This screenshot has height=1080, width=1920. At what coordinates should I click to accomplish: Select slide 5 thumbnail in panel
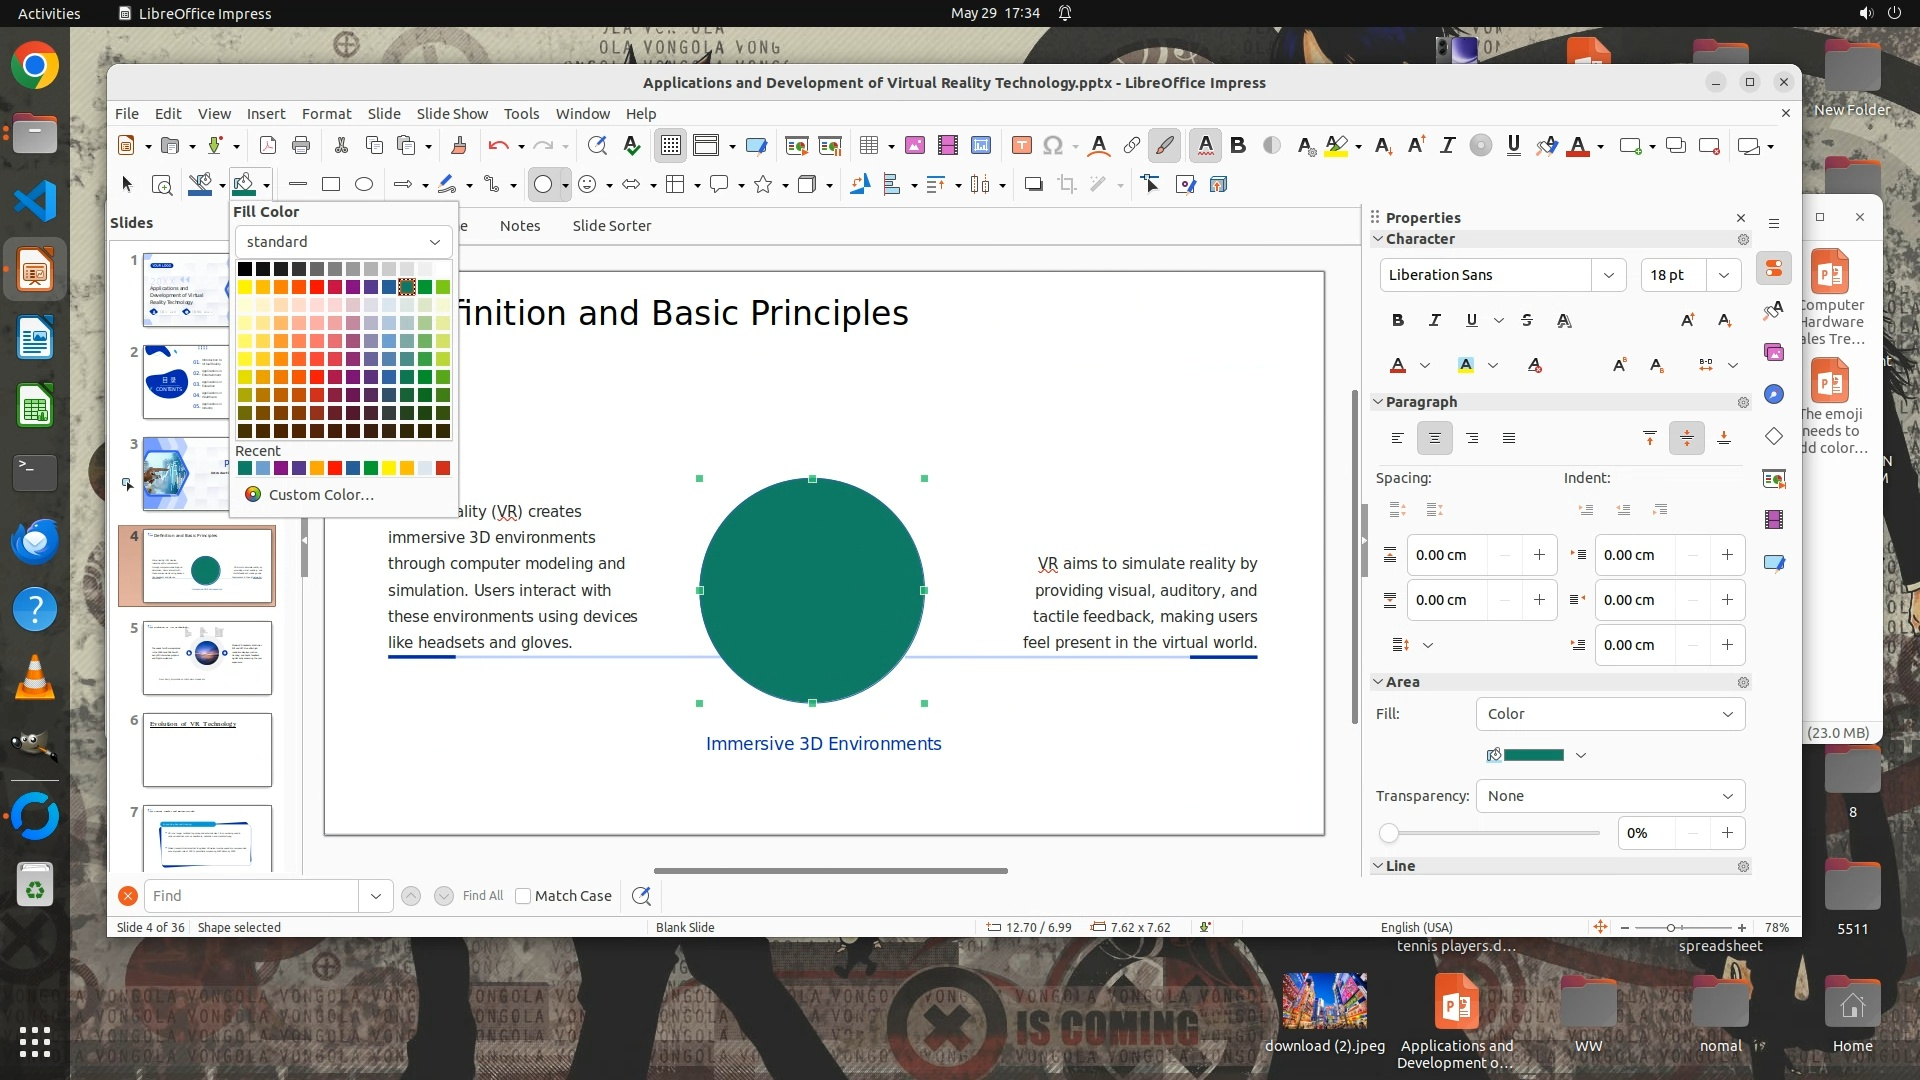[x=207, y=658]
